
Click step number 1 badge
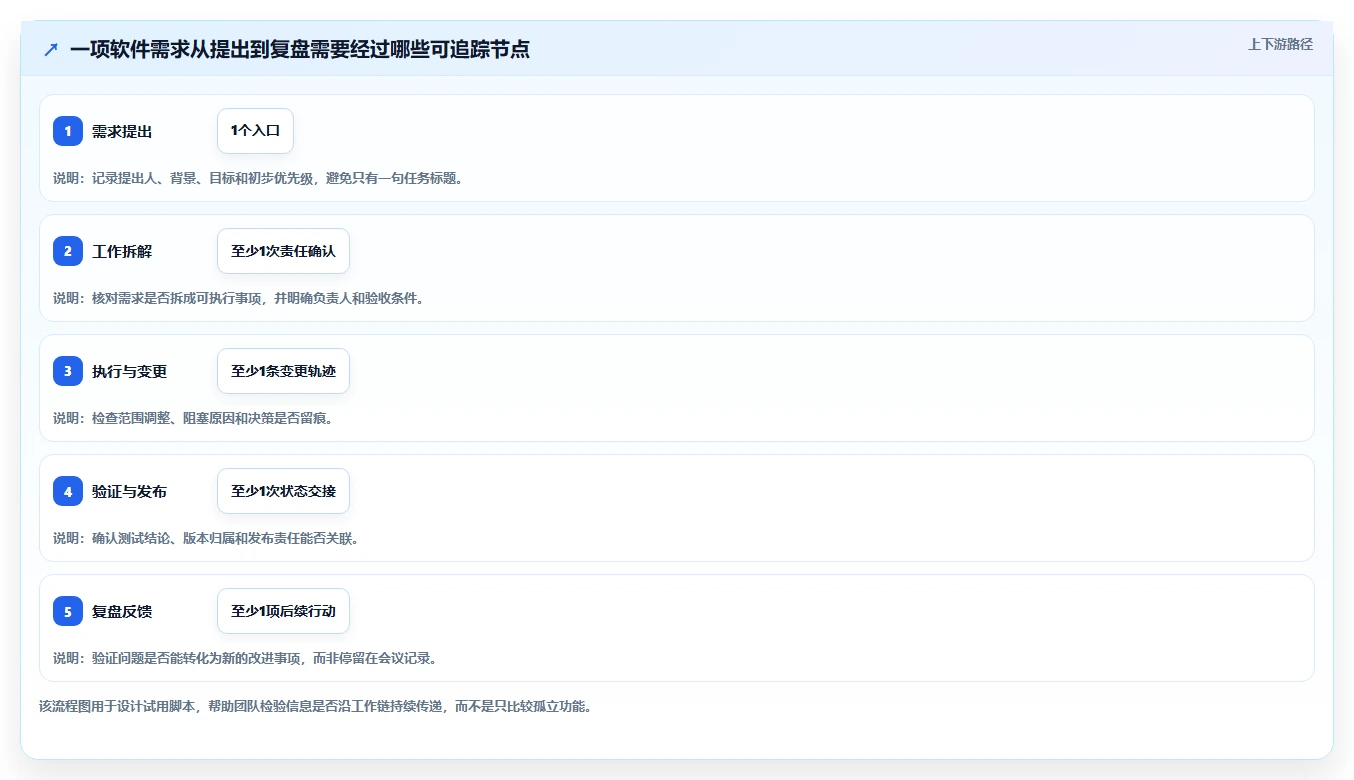point(68,131)
